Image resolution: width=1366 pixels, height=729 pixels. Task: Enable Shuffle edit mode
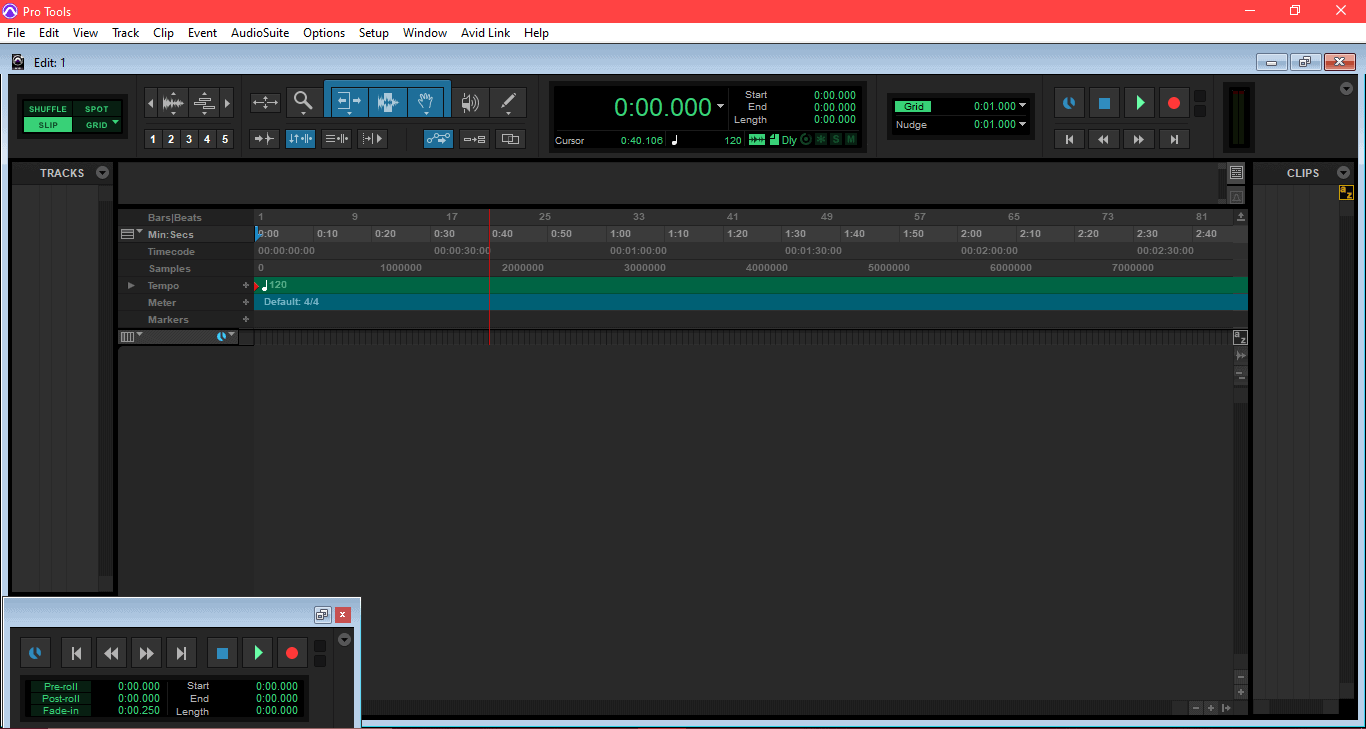(47, 109)
